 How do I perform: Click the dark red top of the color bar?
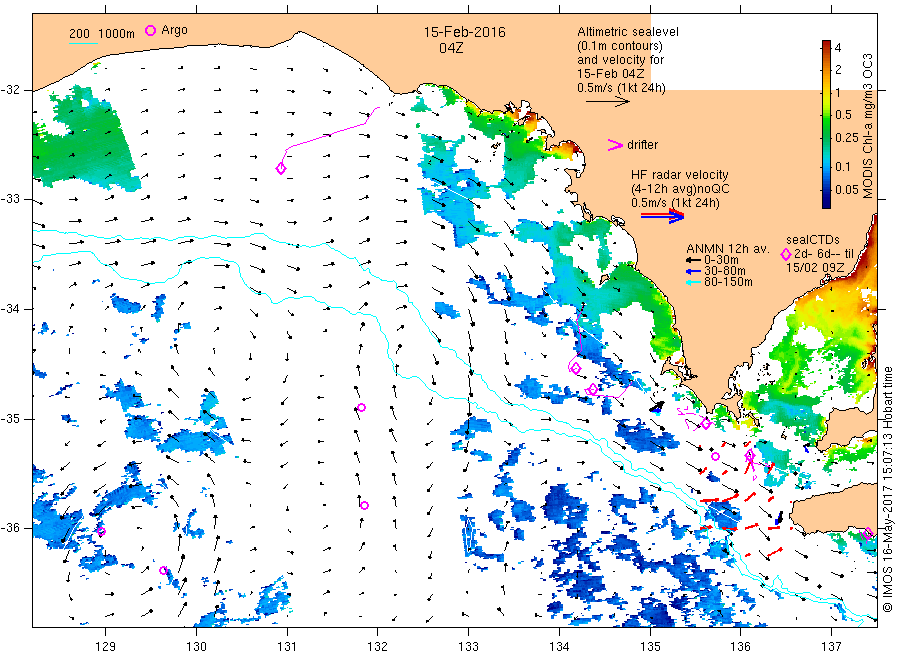(x=826, y=44)
